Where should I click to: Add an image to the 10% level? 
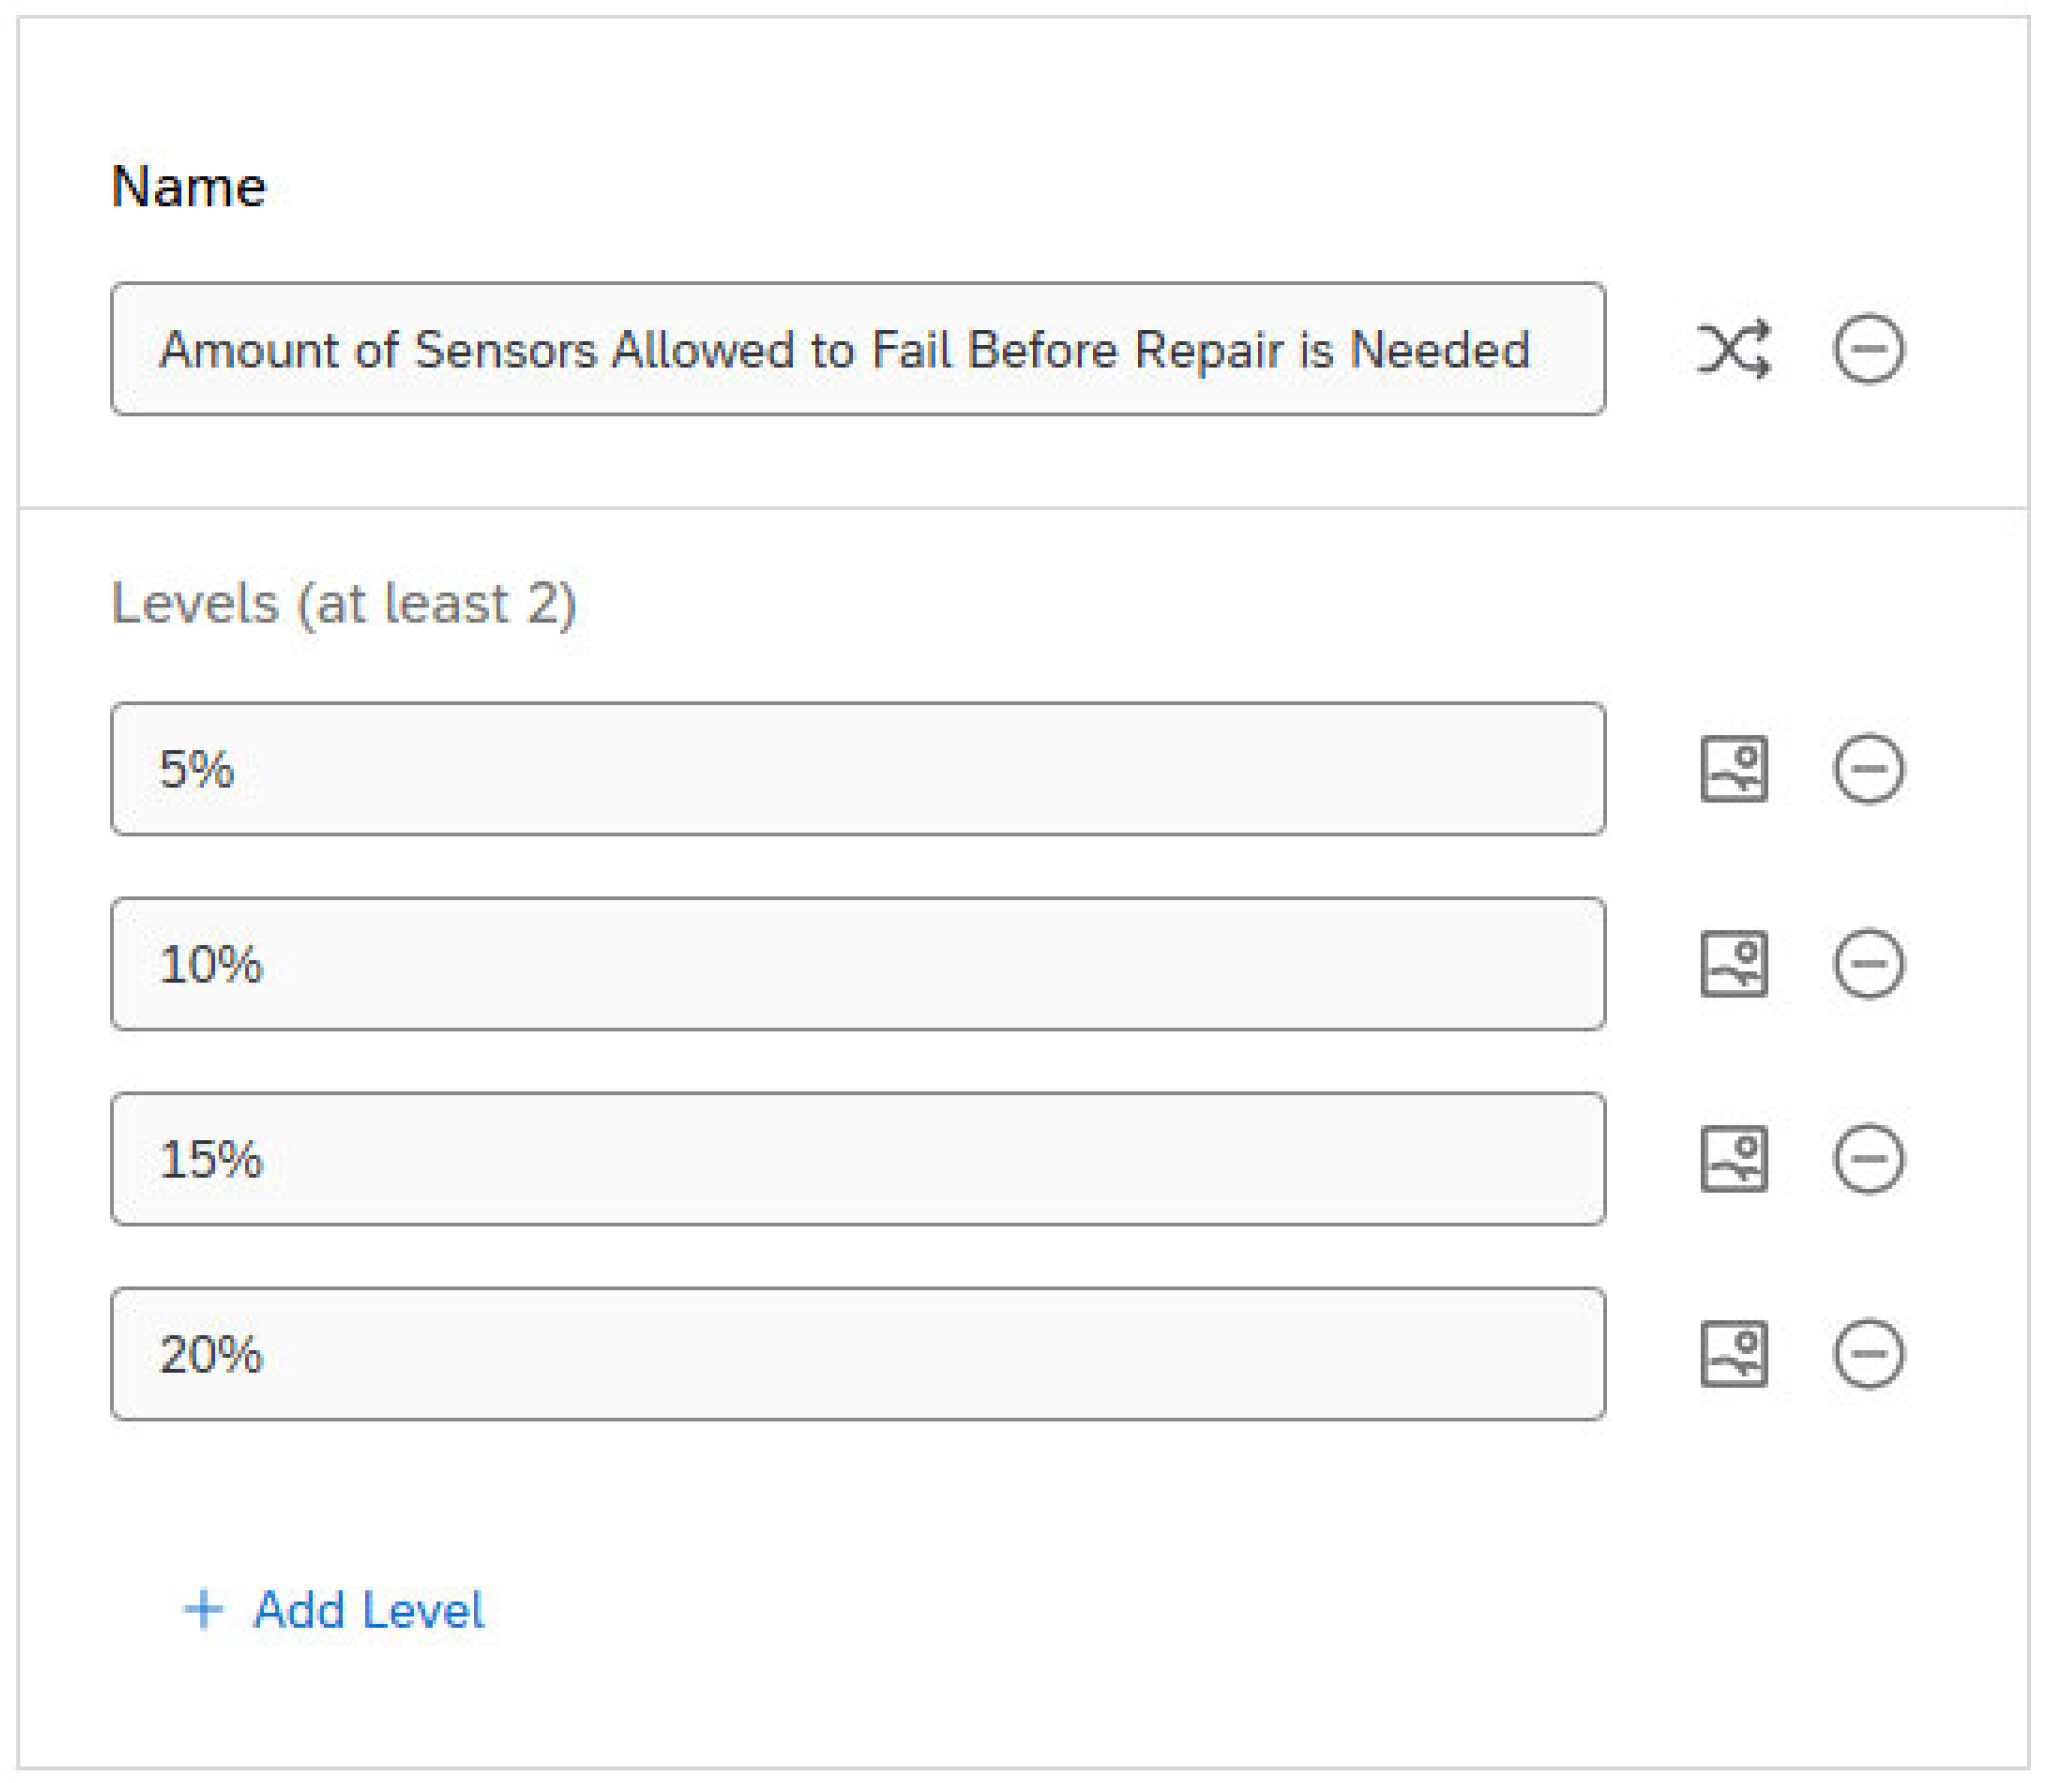(x=1733, y=964)
